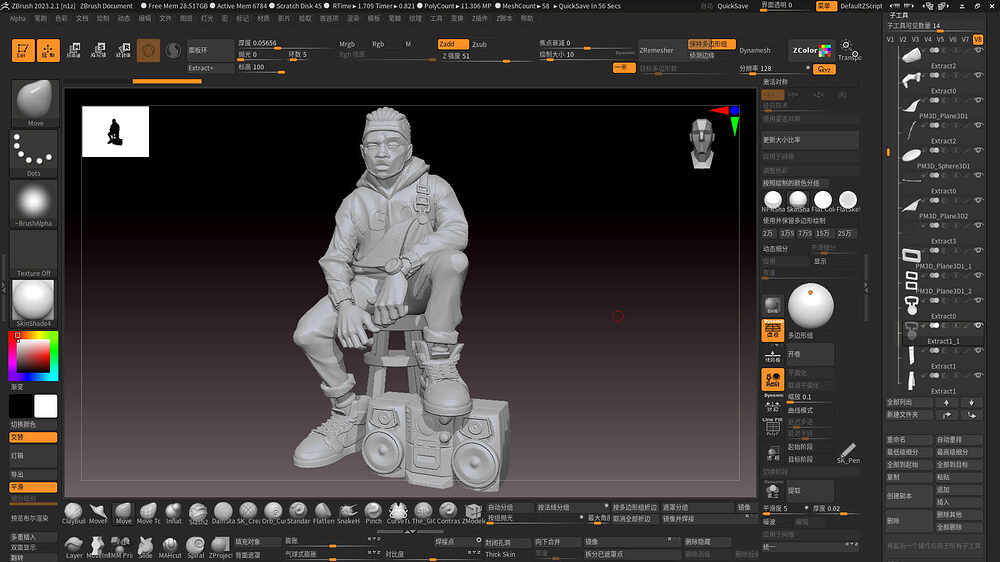Select the Layer brush

coord(74,547)
